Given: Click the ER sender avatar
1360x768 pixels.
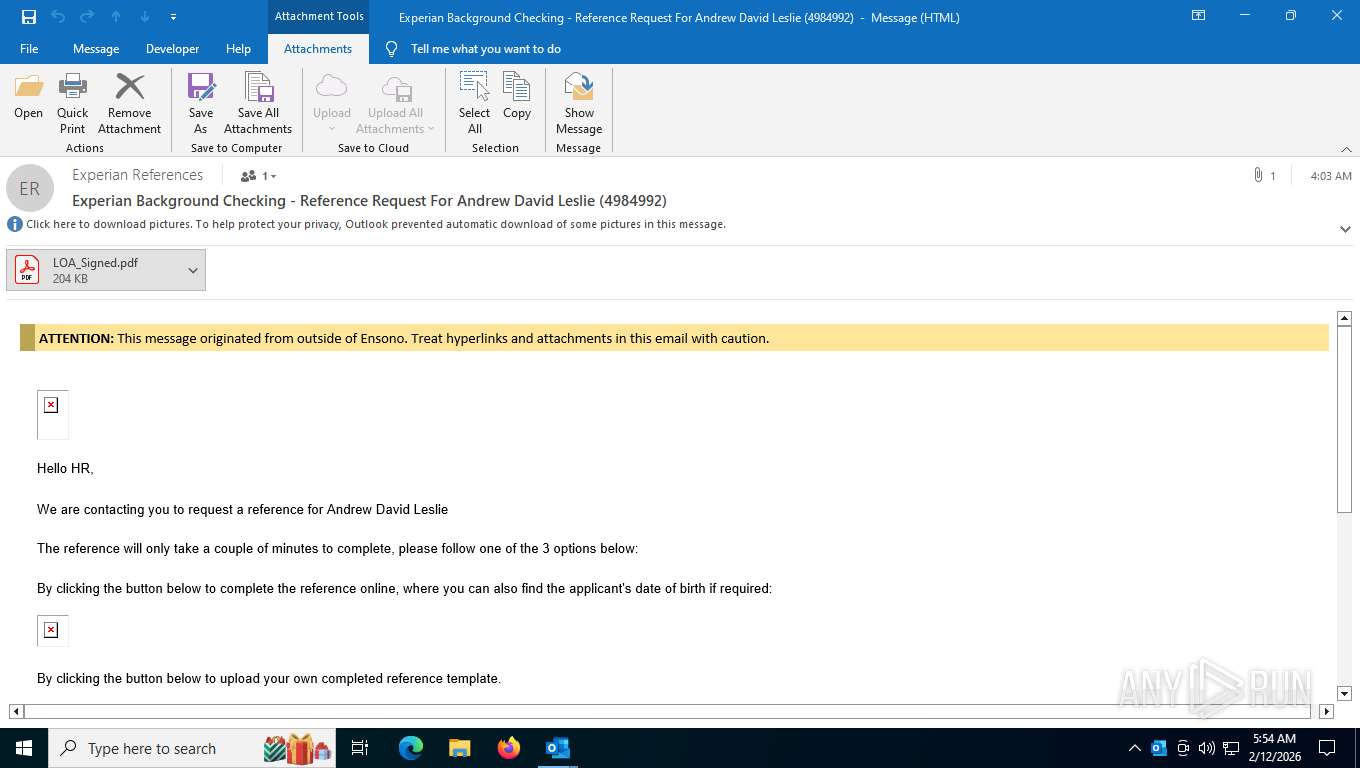Looking at the screenshot, I should (x=30, y=188).
